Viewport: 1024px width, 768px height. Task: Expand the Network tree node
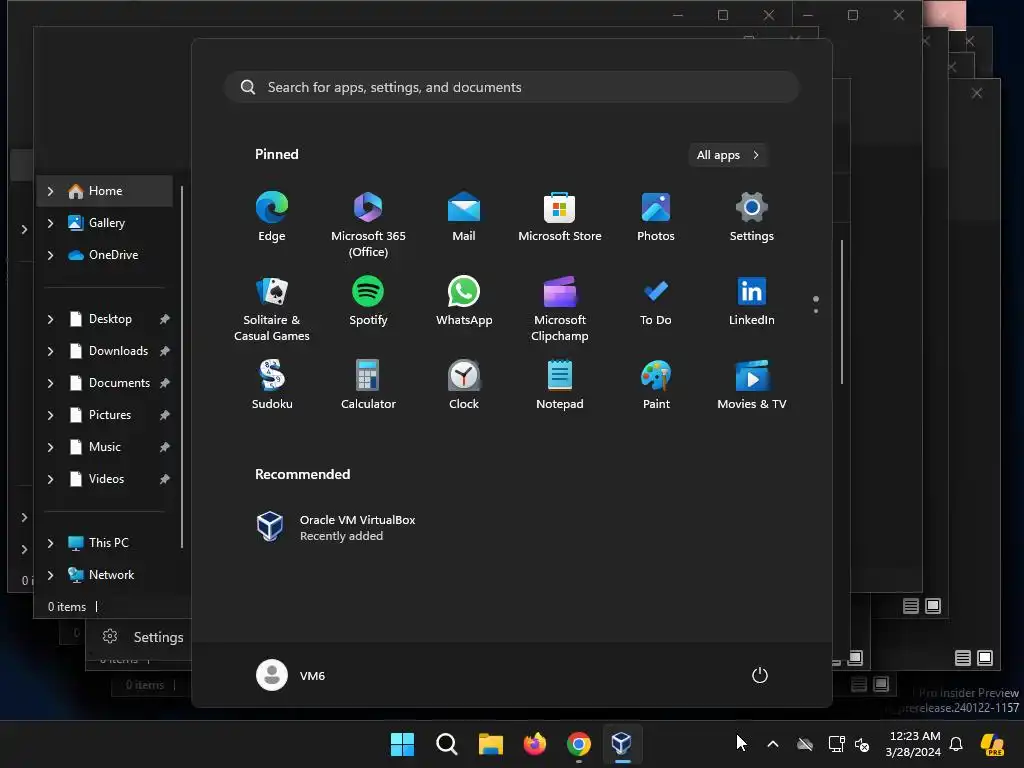click(50, 575)
